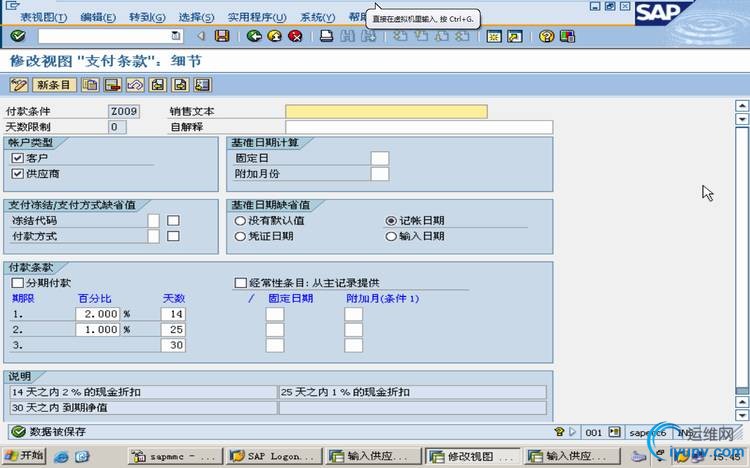Click the Previous entry icon
Screen dimensions: 750x468
pos(158,85)
